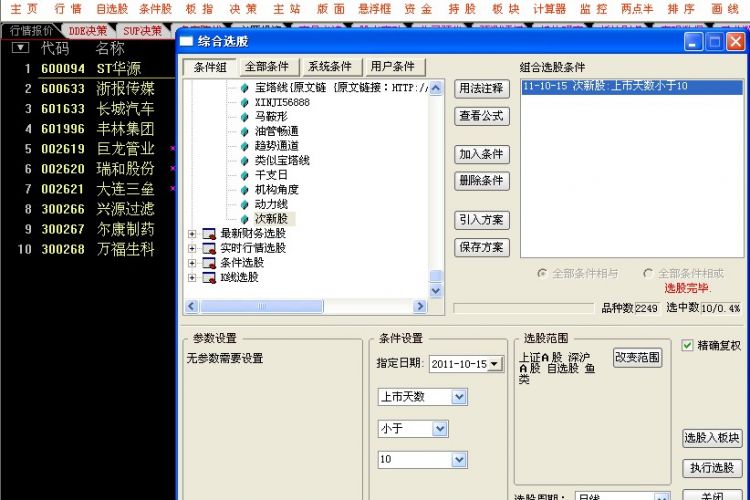The height and width of the screenshot is (500, 750).
Task: Open the list dropdown arrow above 代码
Action: [20, 47]
